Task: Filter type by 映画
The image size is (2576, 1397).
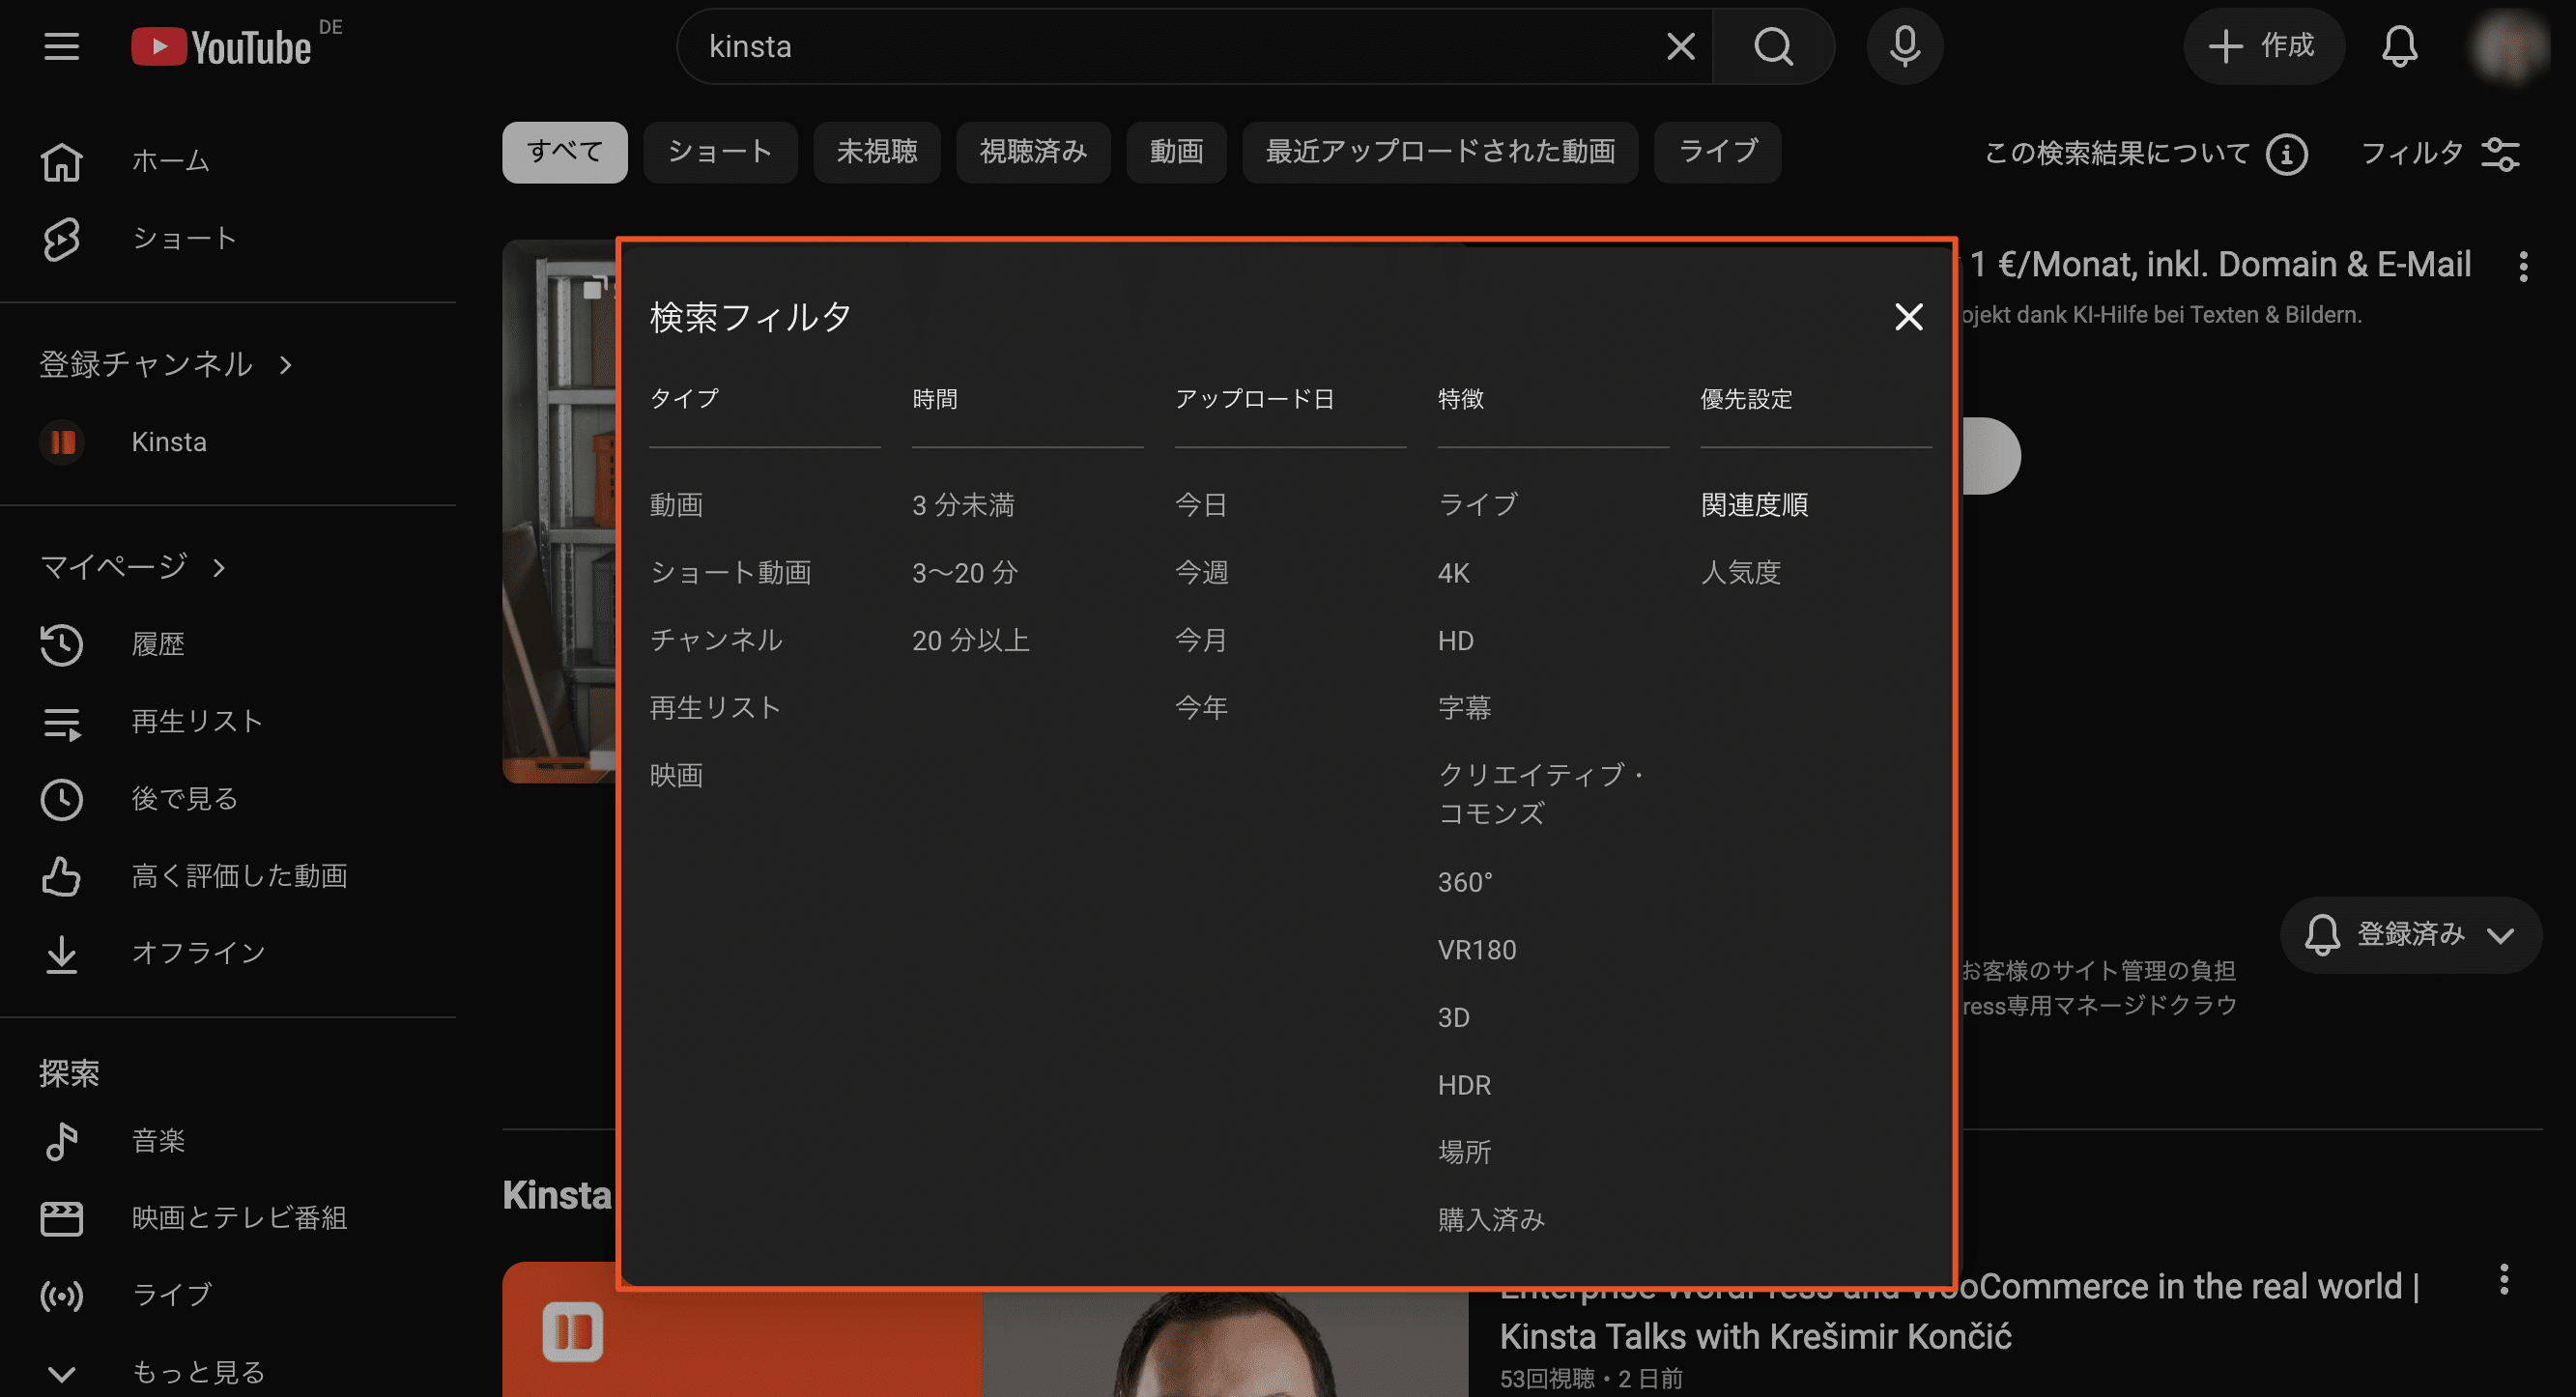Action: [x=676, y=776]
